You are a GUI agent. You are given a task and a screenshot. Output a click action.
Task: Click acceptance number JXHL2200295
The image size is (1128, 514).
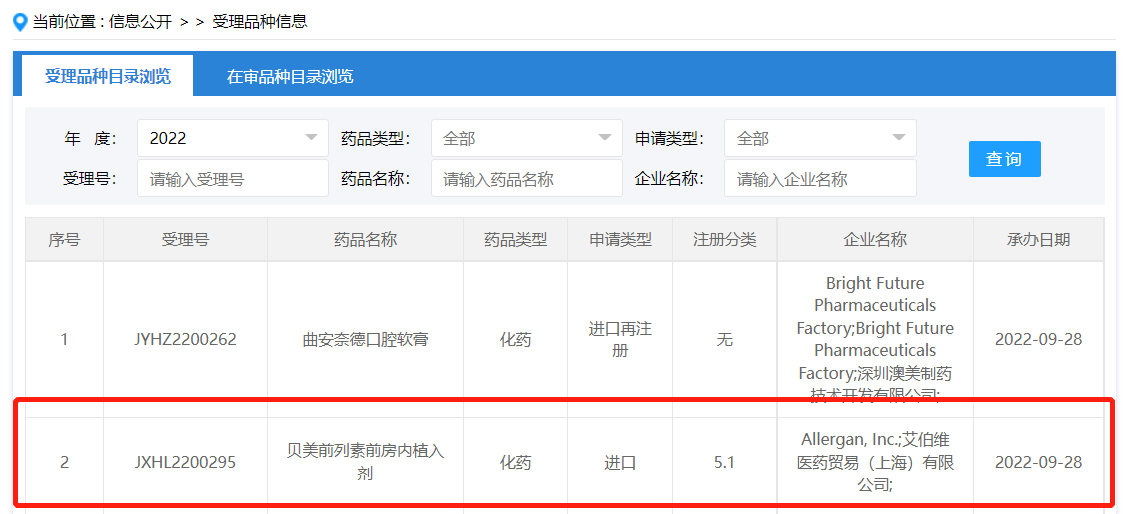coord(185,463)
